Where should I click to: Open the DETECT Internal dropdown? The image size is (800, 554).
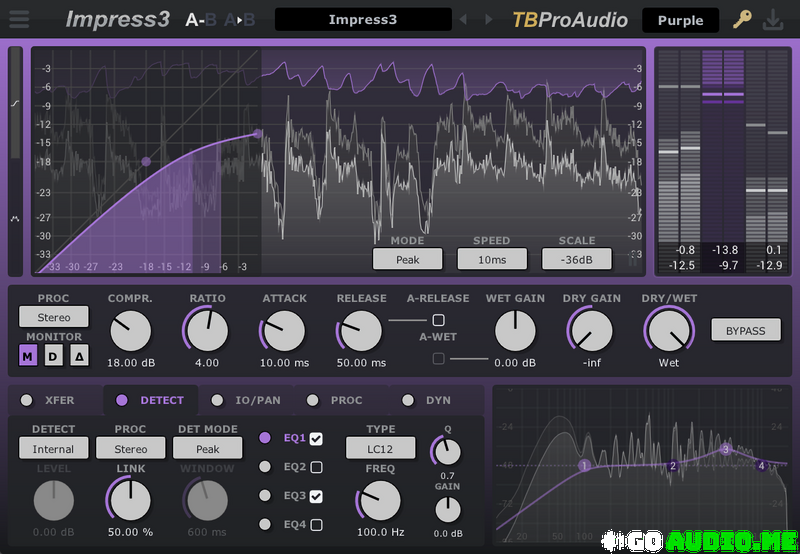pos(53,449)
